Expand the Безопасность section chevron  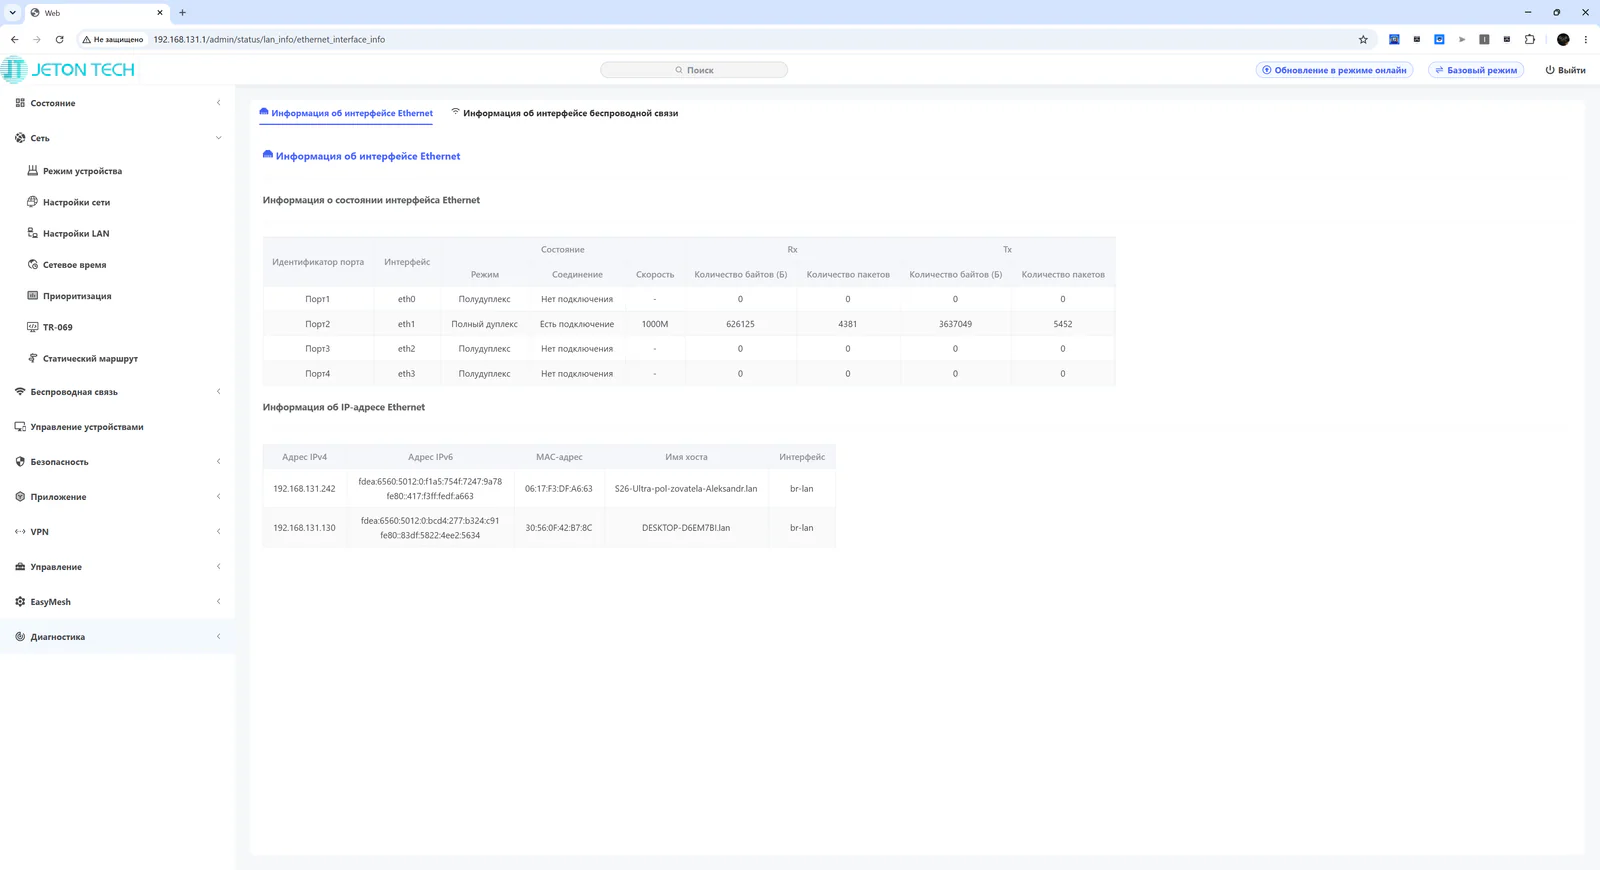click(218, 462)
